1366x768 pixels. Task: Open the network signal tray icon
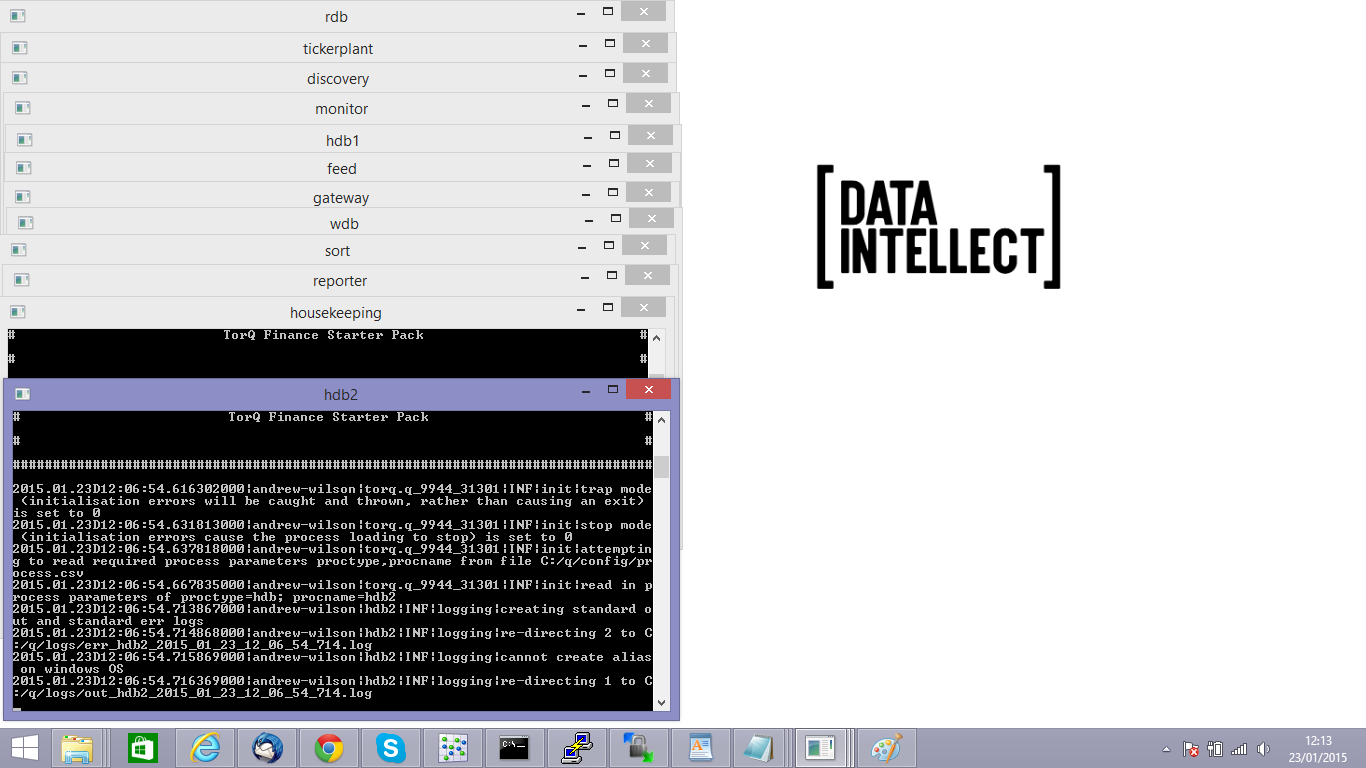1239,749
